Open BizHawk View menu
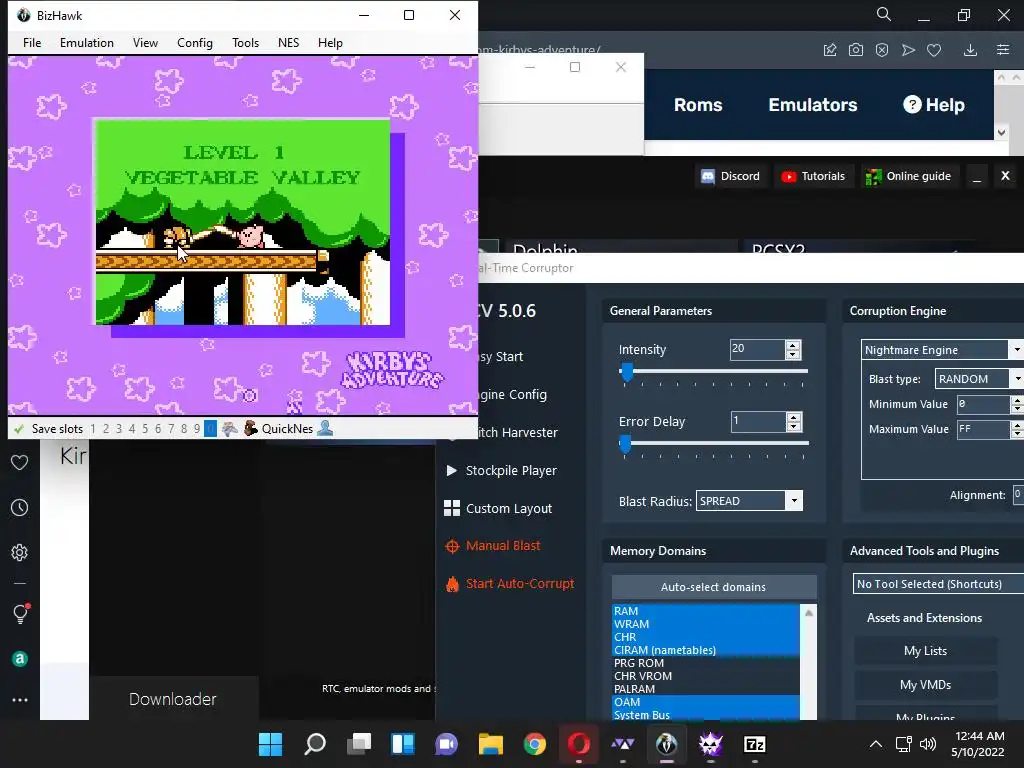Viewport: 1024px width, 768px height. point(145,42)
